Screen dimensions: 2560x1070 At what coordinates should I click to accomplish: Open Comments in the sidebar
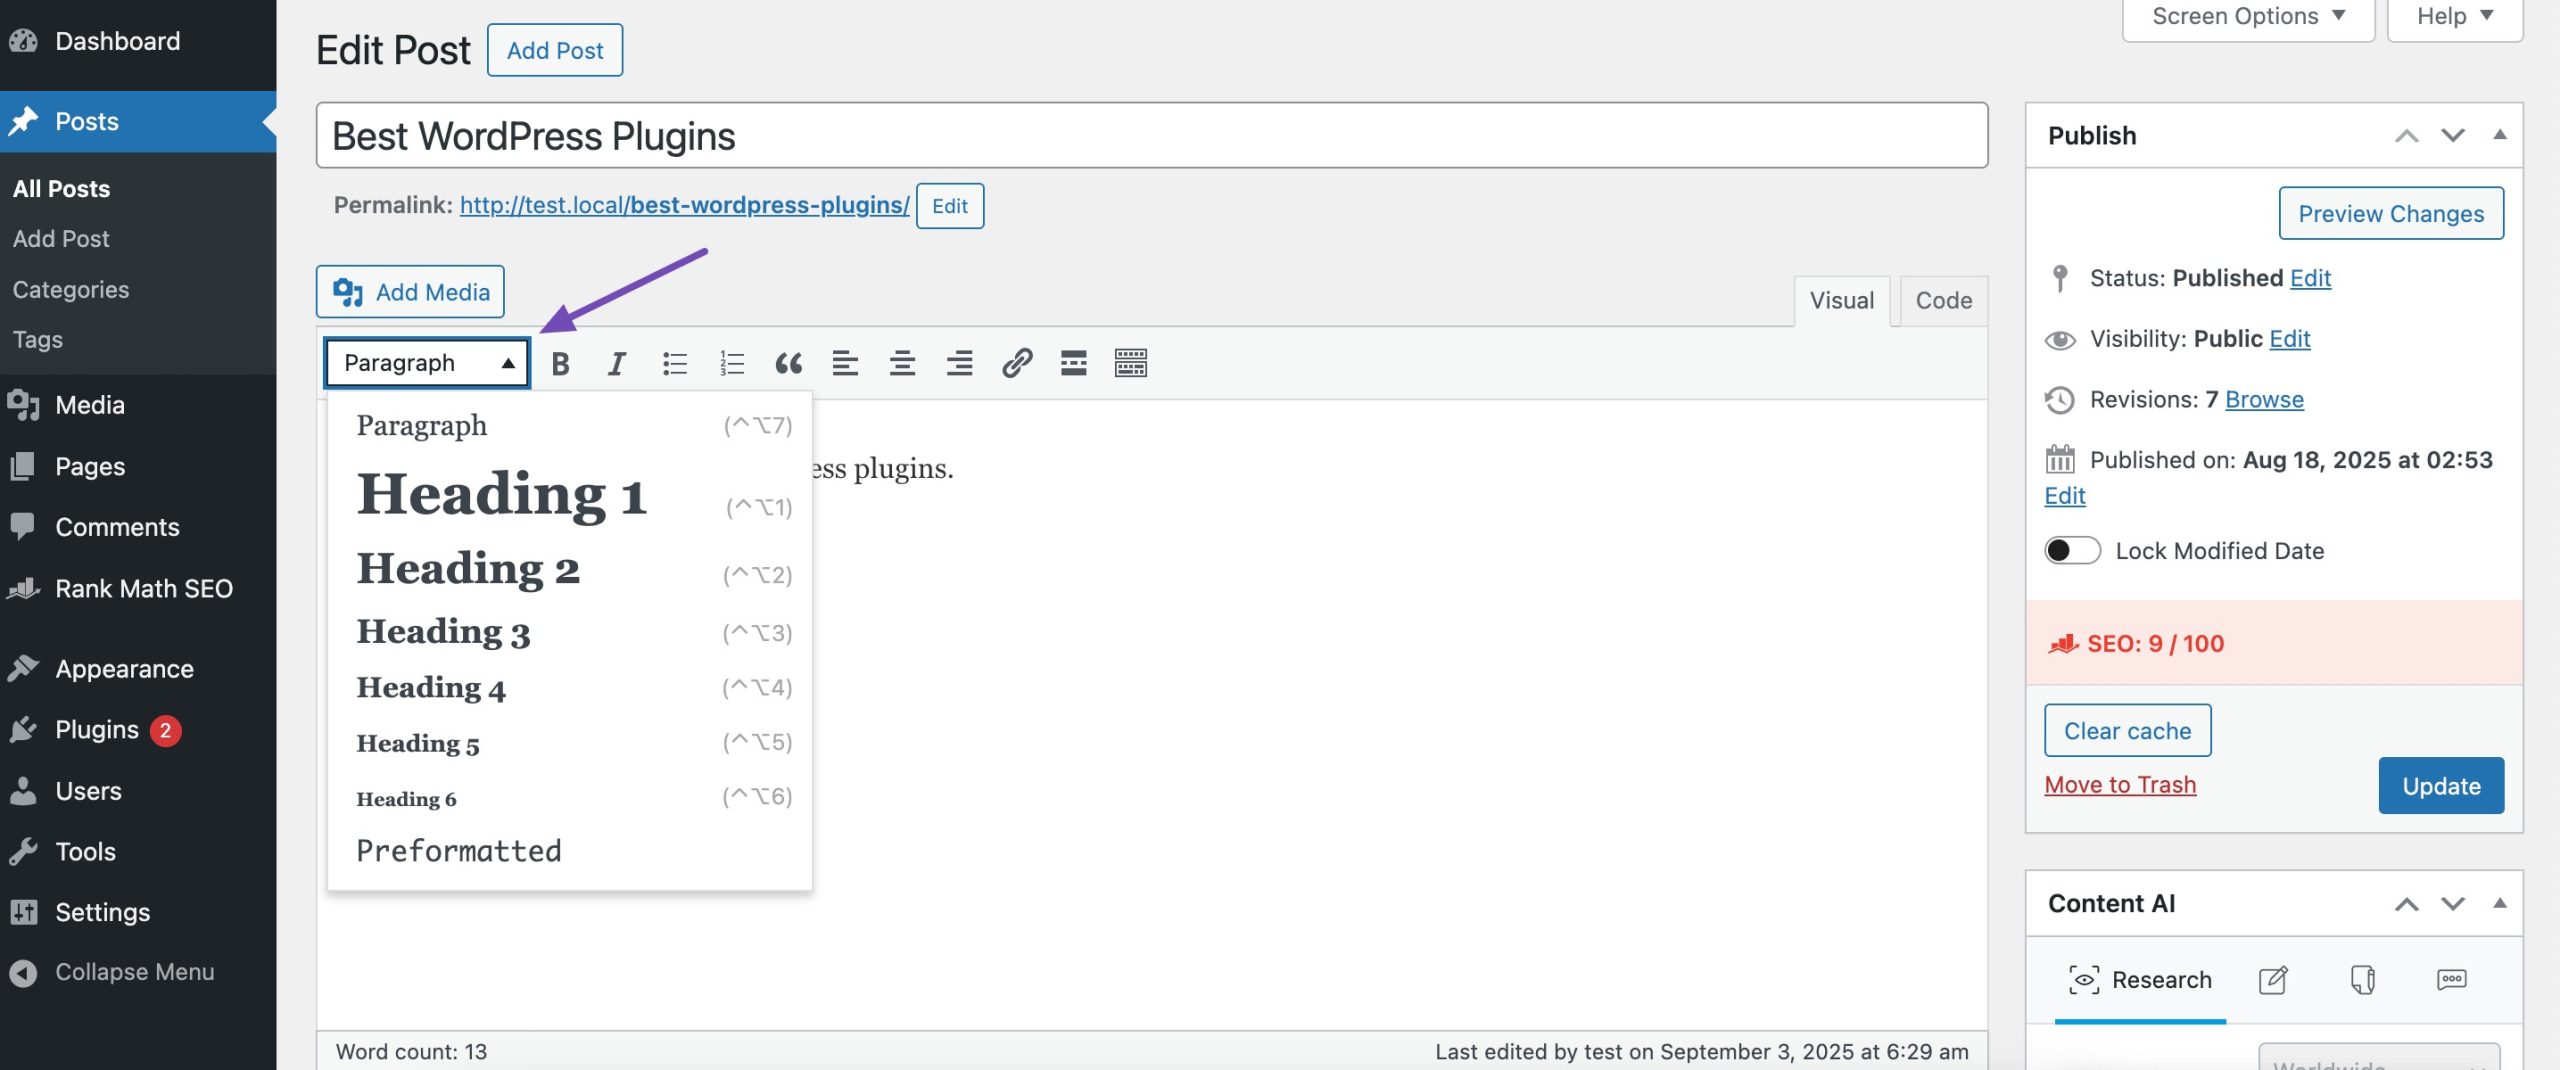138,527
